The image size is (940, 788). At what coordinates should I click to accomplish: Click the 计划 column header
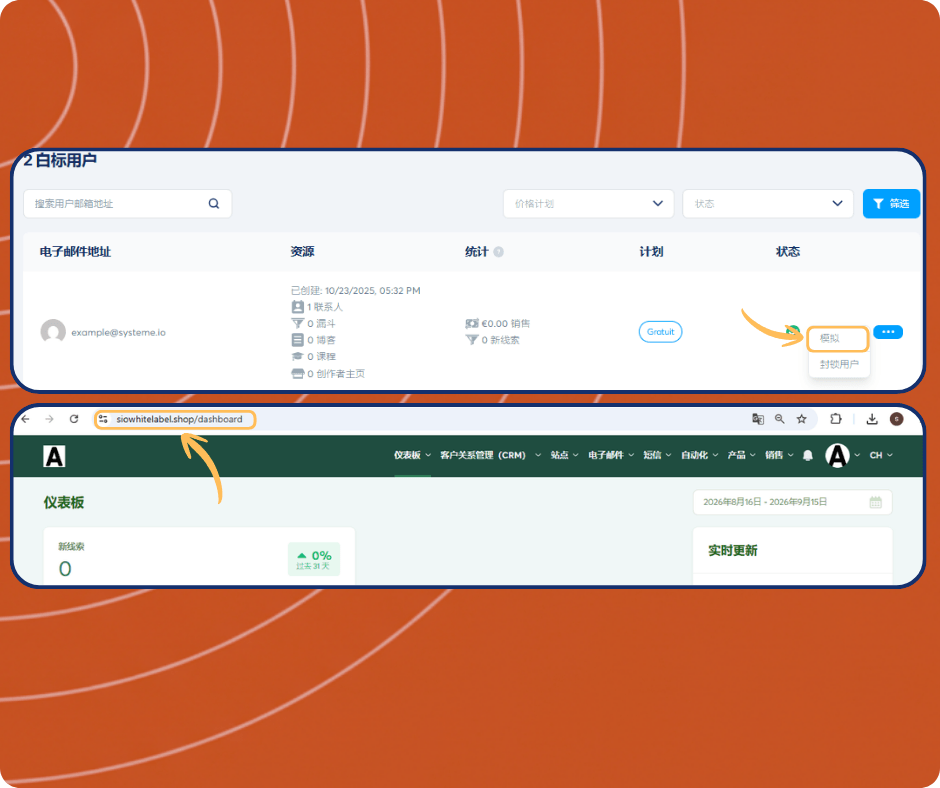(651, 252)
